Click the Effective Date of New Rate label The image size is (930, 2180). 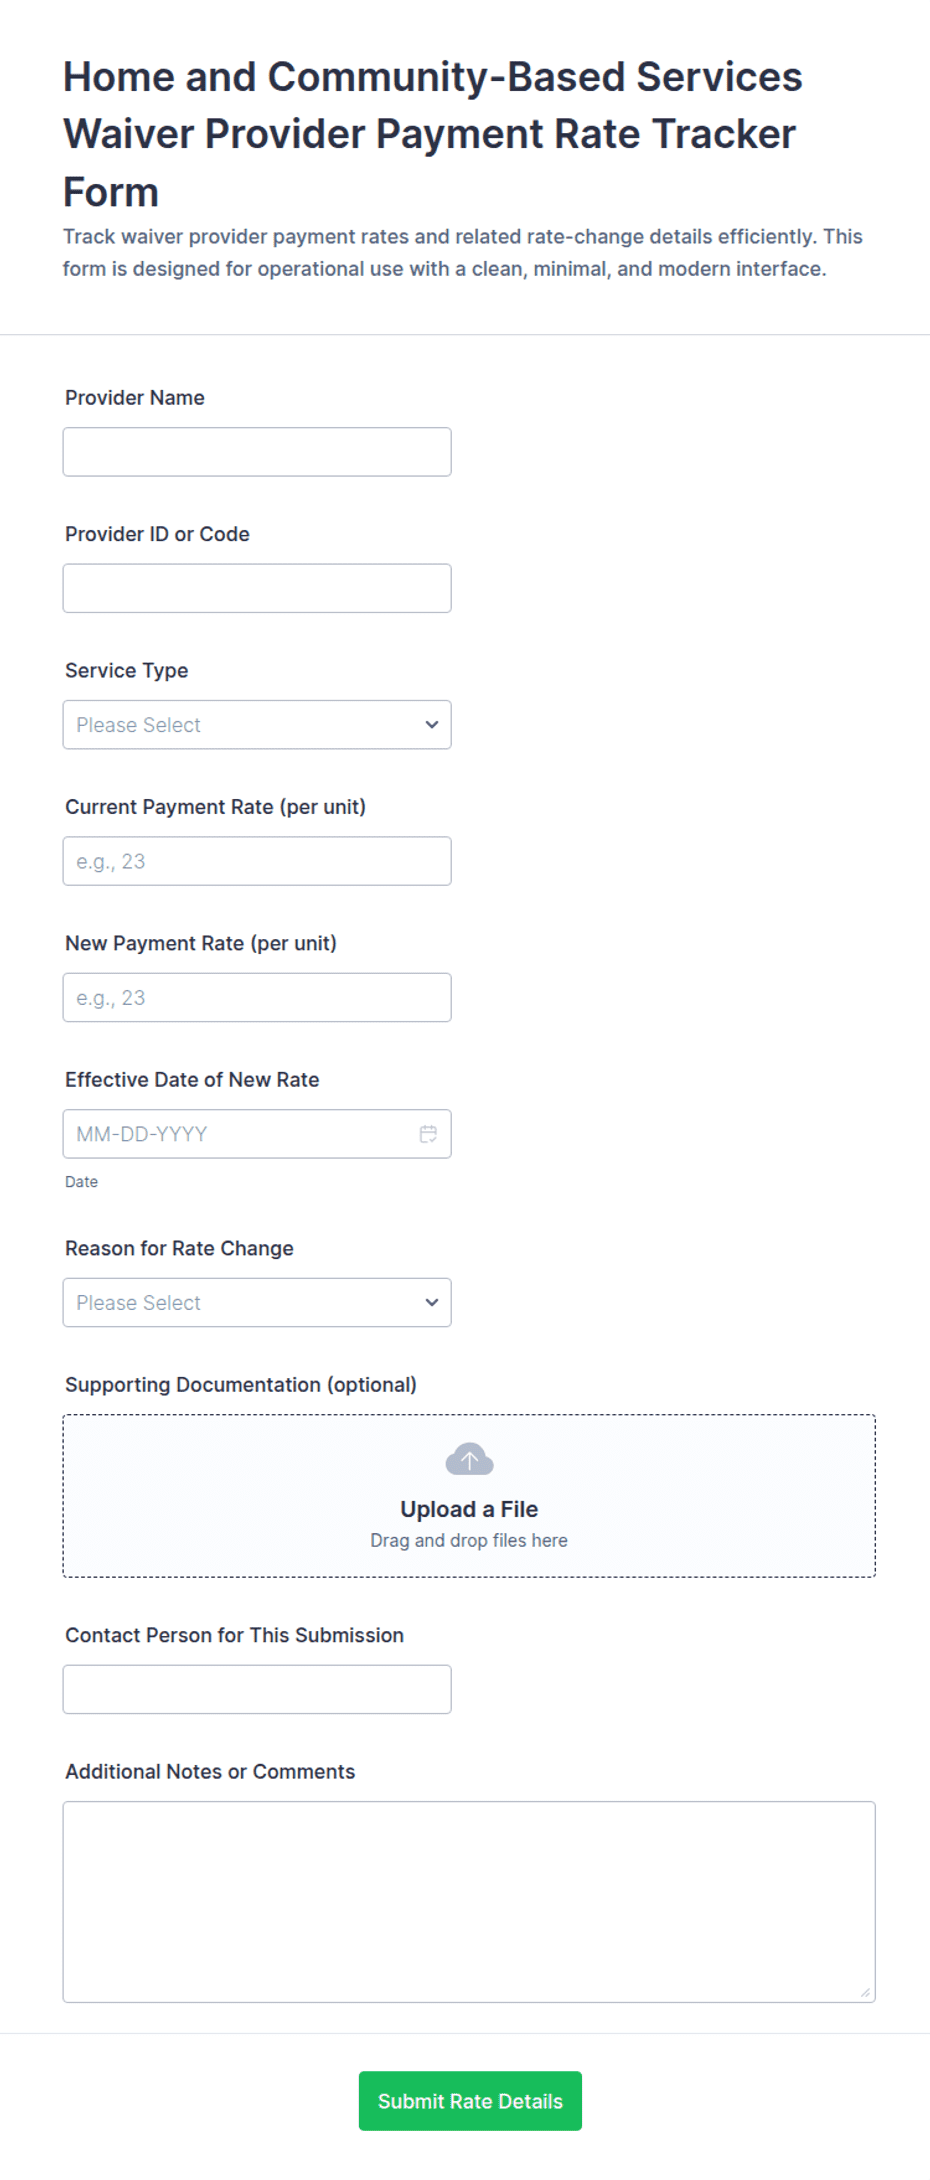192,1080
